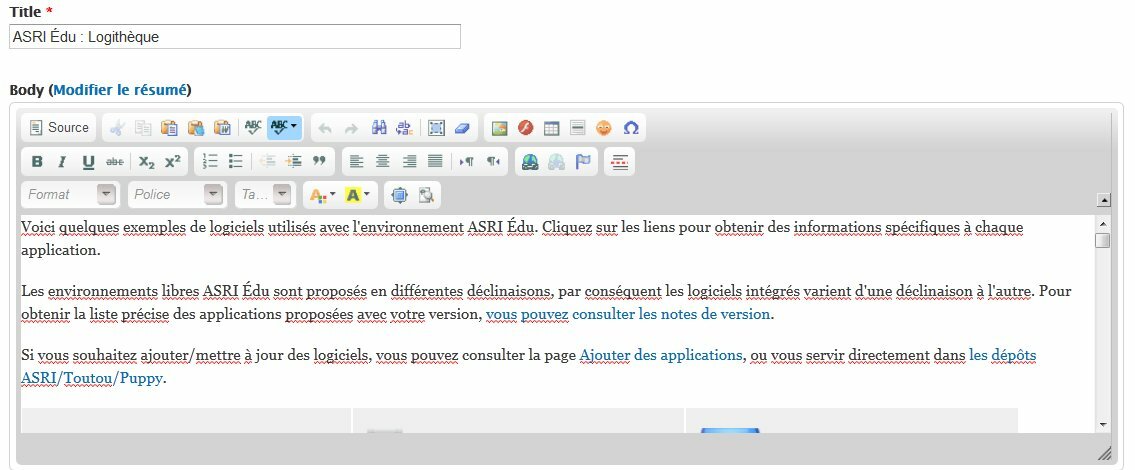Open the Replace text tool

(x=405, y=128)
